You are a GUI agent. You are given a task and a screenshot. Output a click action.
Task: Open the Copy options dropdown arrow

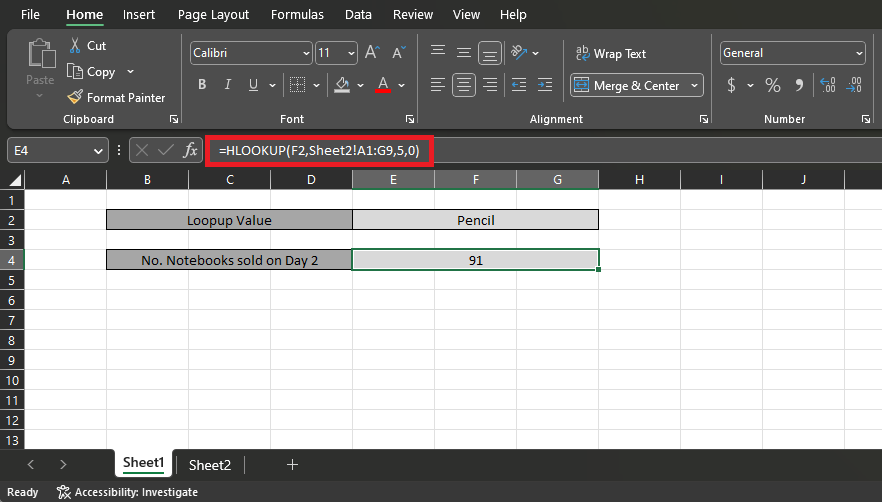pyautogui.click(x=130, y=71)
